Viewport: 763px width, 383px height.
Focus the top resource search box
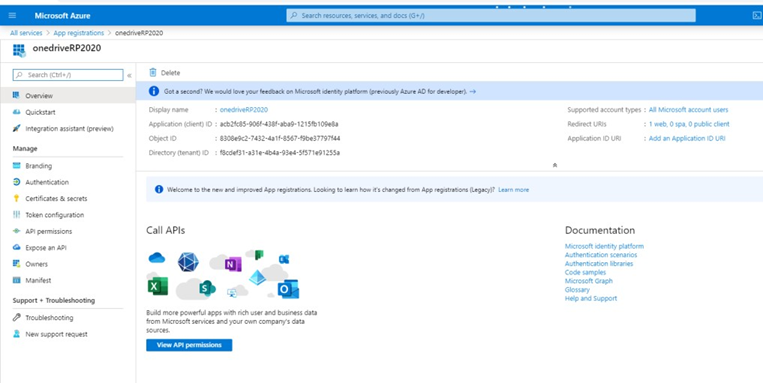[x=490, y=16]
